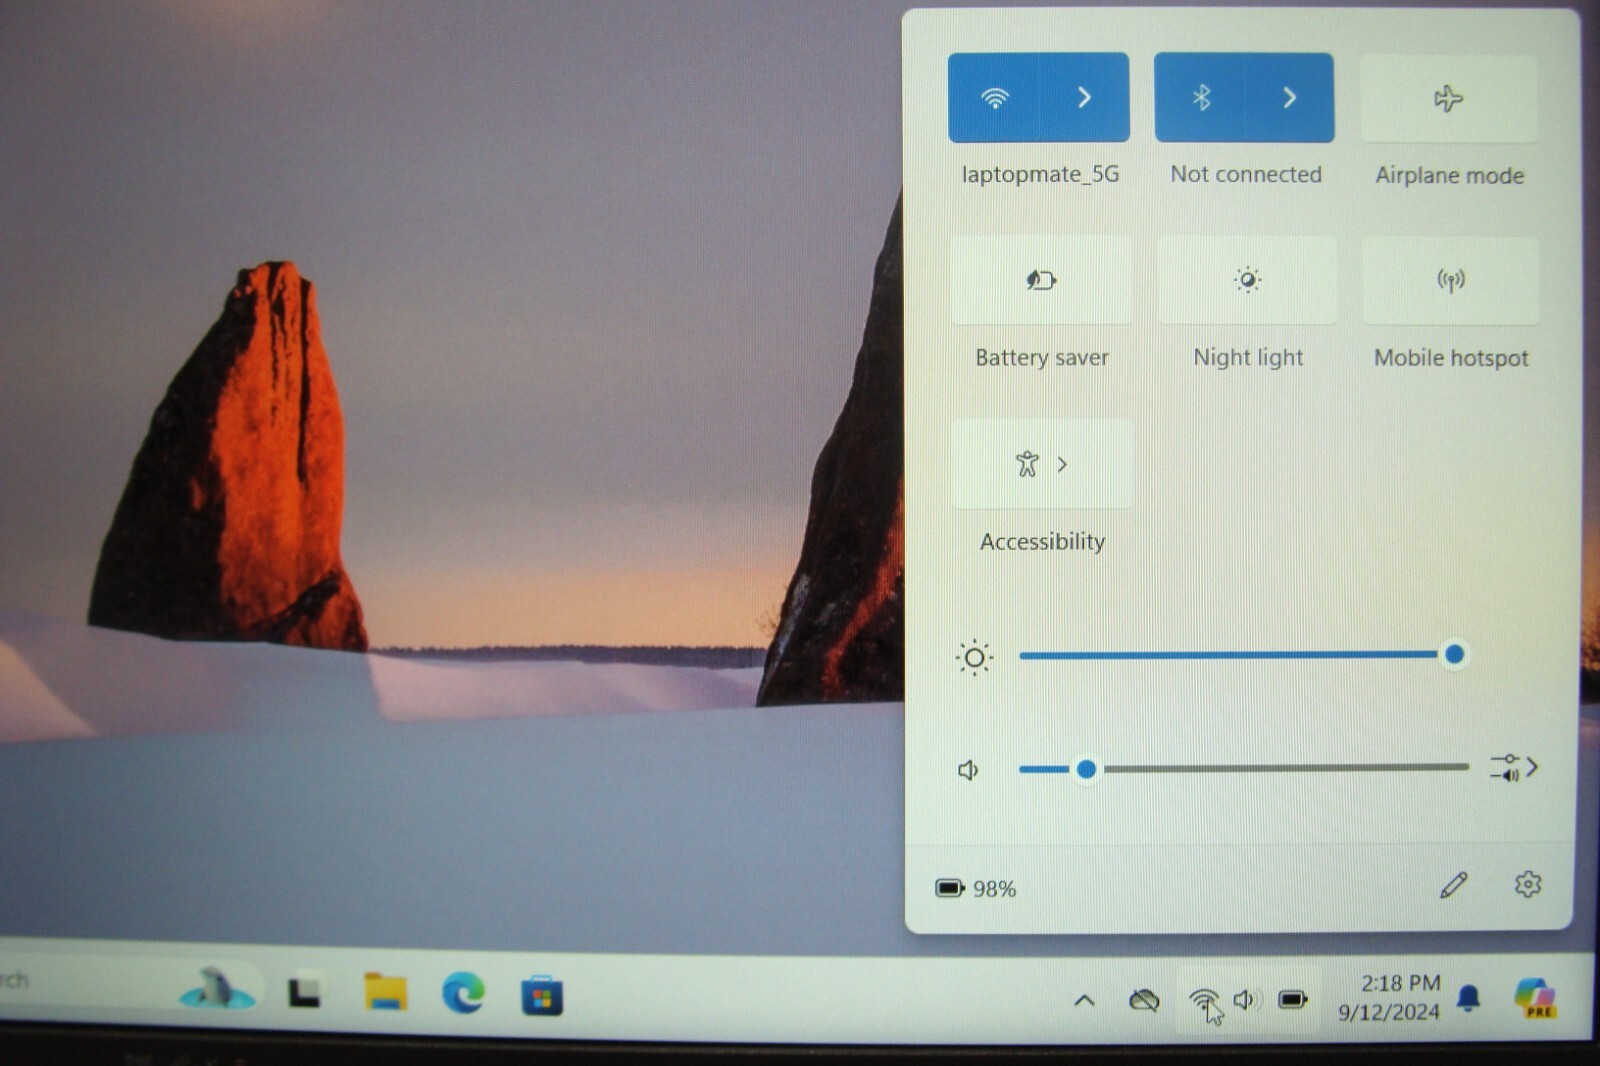
Task: Open Bluetooth devices list chevron
Action: [x=1289, y=97]
